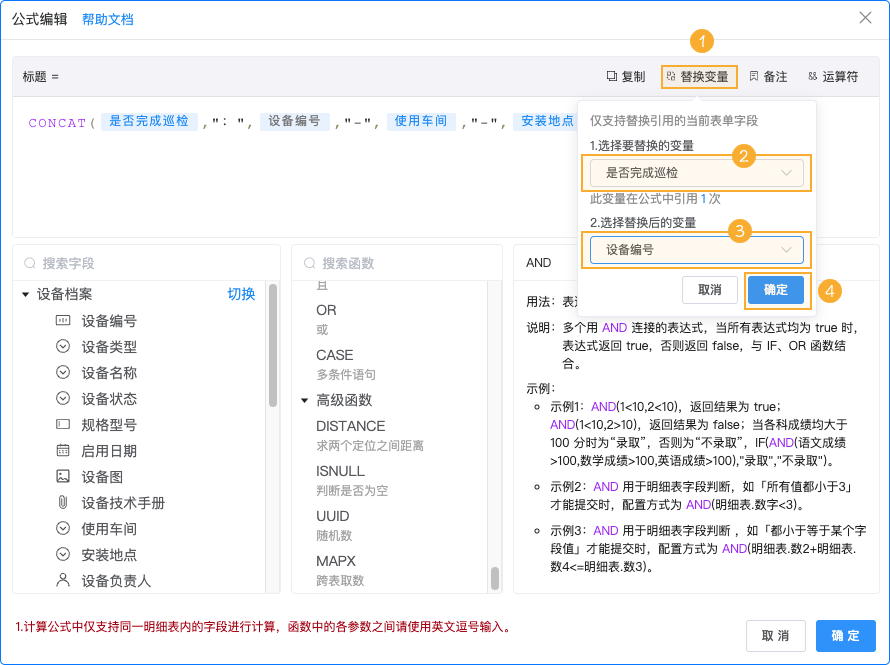Click the 复制 copy icon

614,76
